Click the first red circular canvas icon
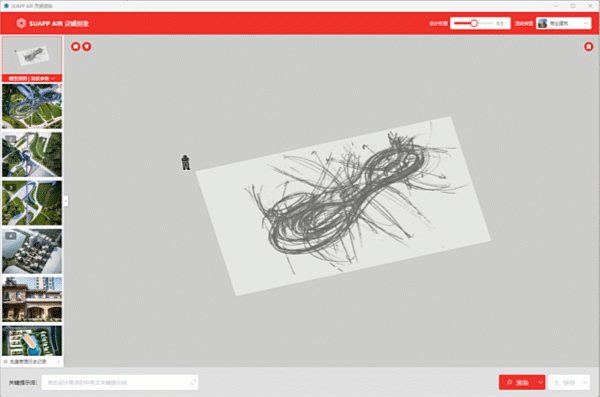Viewport: 600px width, 397px height. [x=75, y=47]
